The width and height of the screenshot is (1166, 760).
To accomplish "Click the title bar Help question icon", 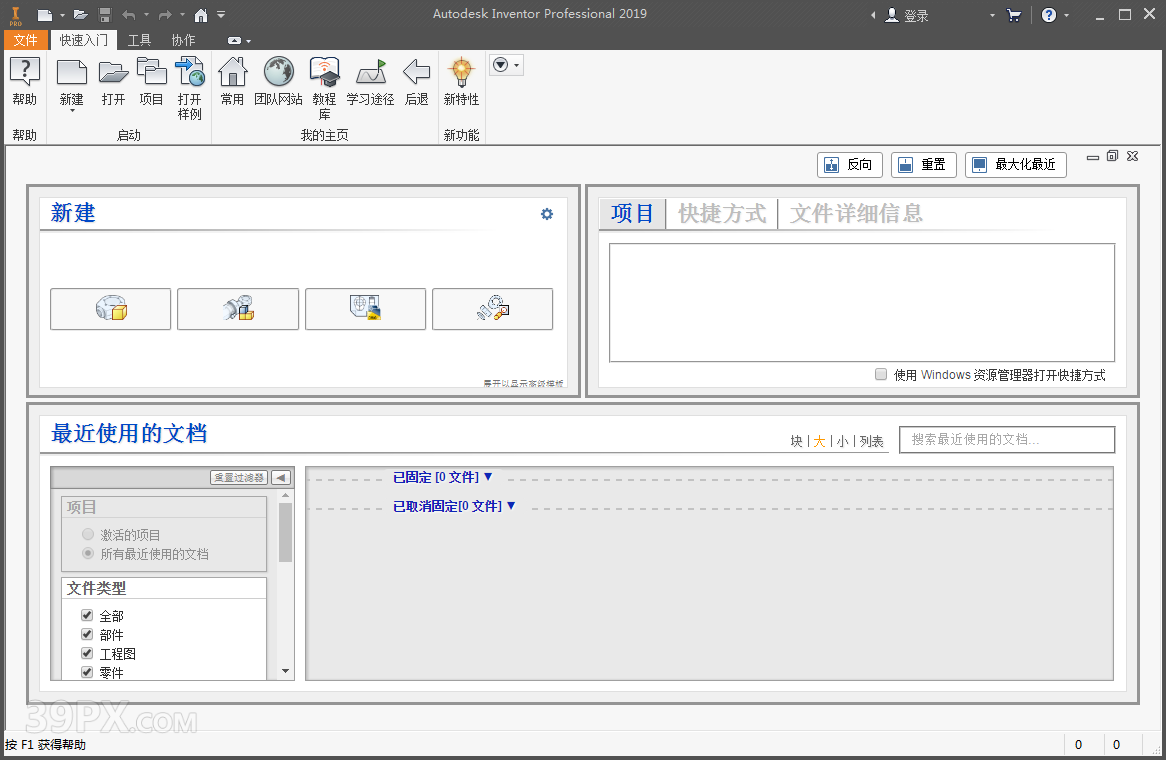I will coord(1049,15).
